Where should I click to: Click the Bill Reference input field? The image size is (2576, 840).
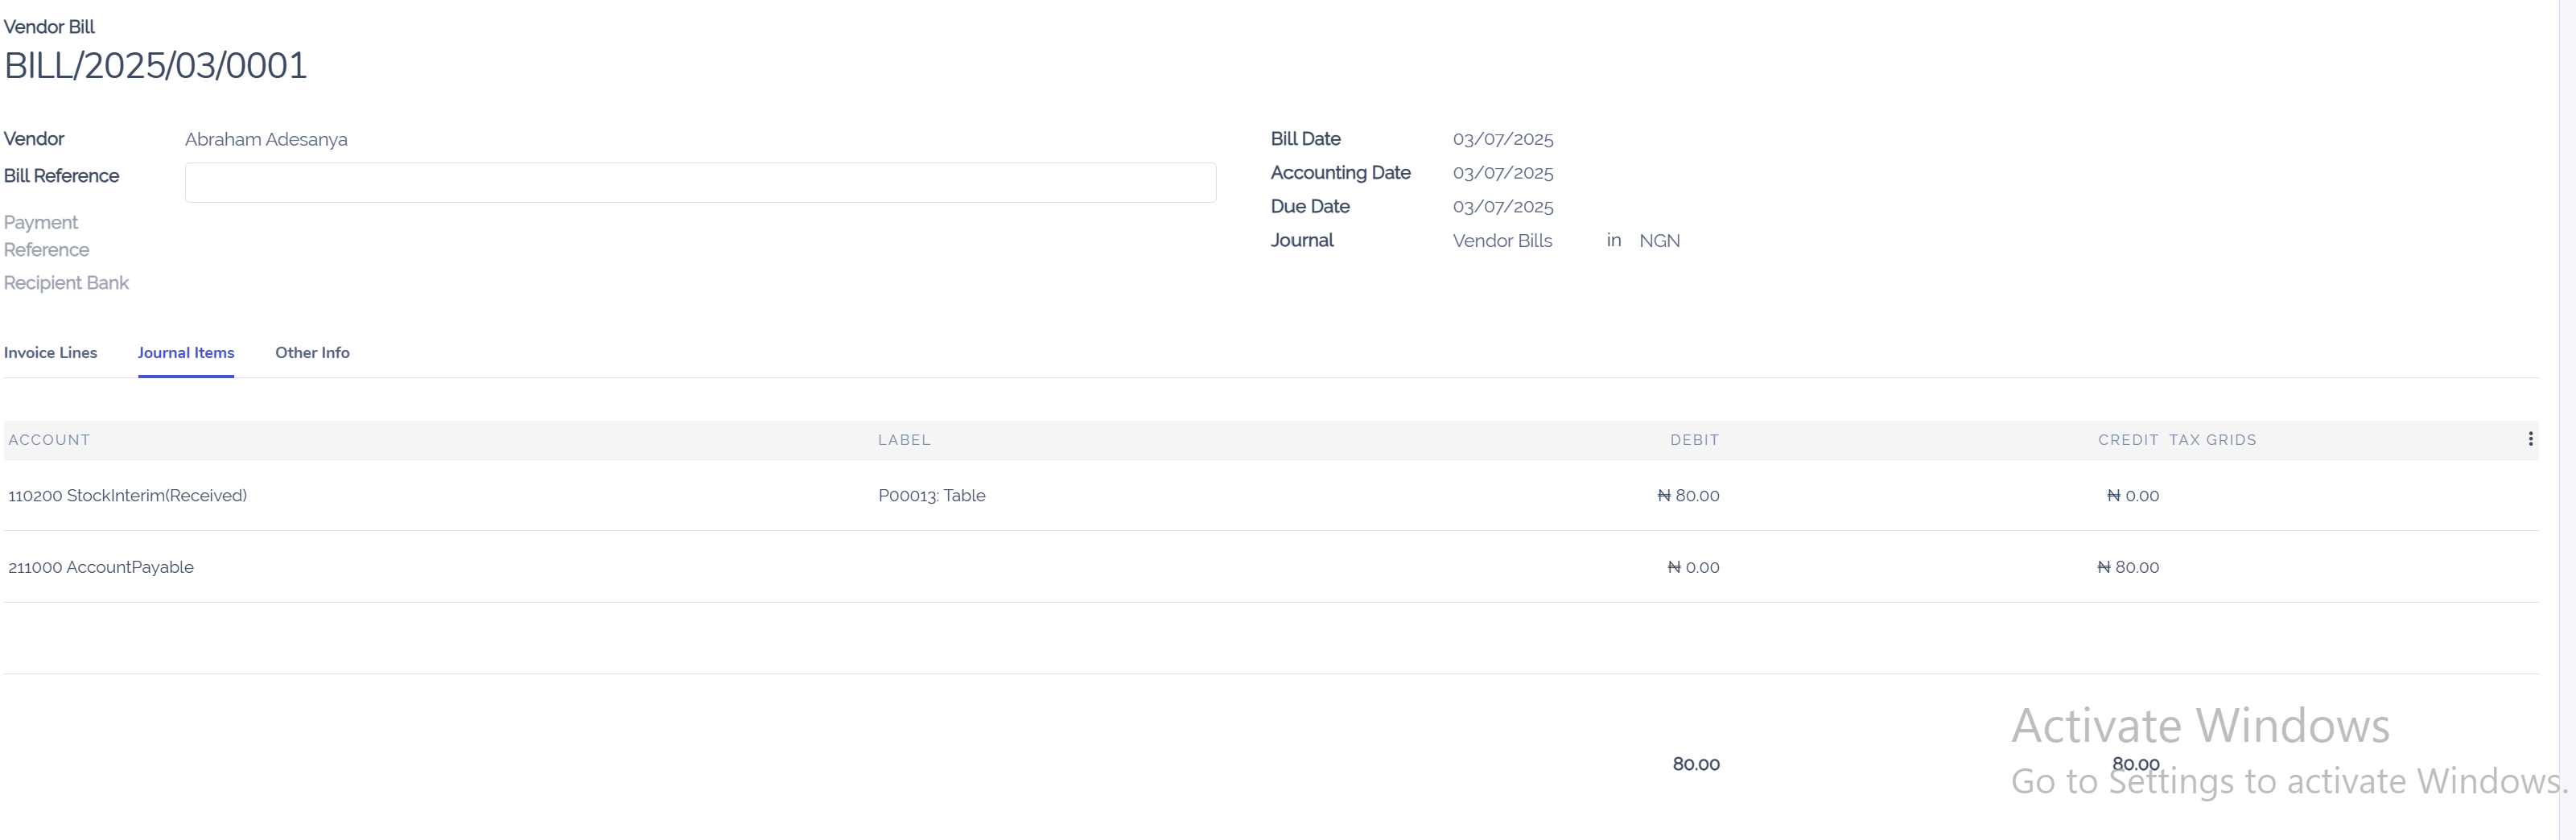click(x=700, y=183)
